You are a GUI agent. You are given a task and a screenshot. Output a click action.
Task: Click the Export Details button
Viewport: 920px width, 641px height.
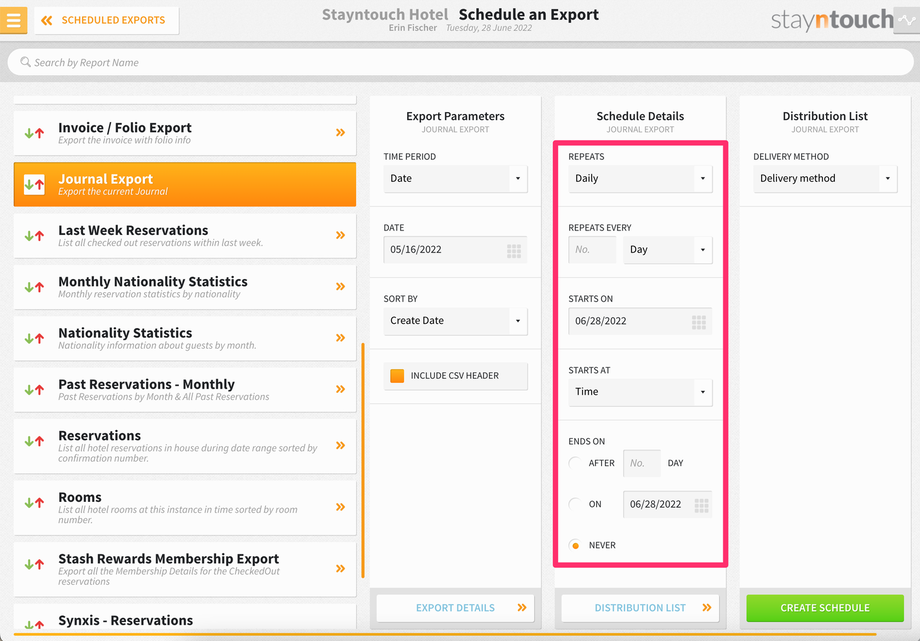coord(455,608)
